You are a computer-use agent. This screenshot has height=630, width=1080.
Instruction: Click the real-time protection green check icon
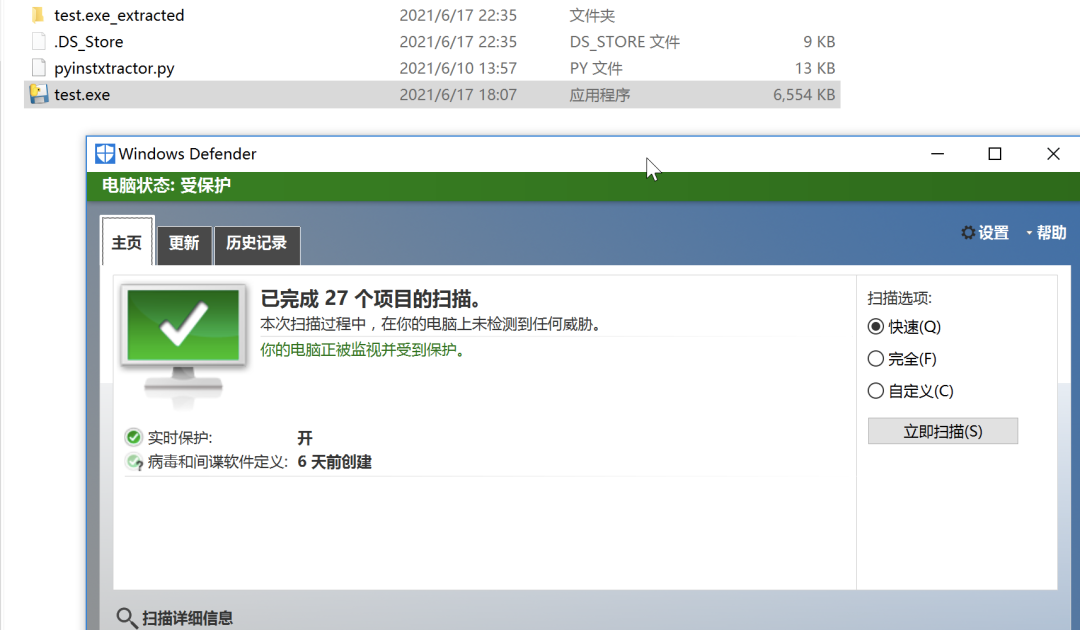134,437
